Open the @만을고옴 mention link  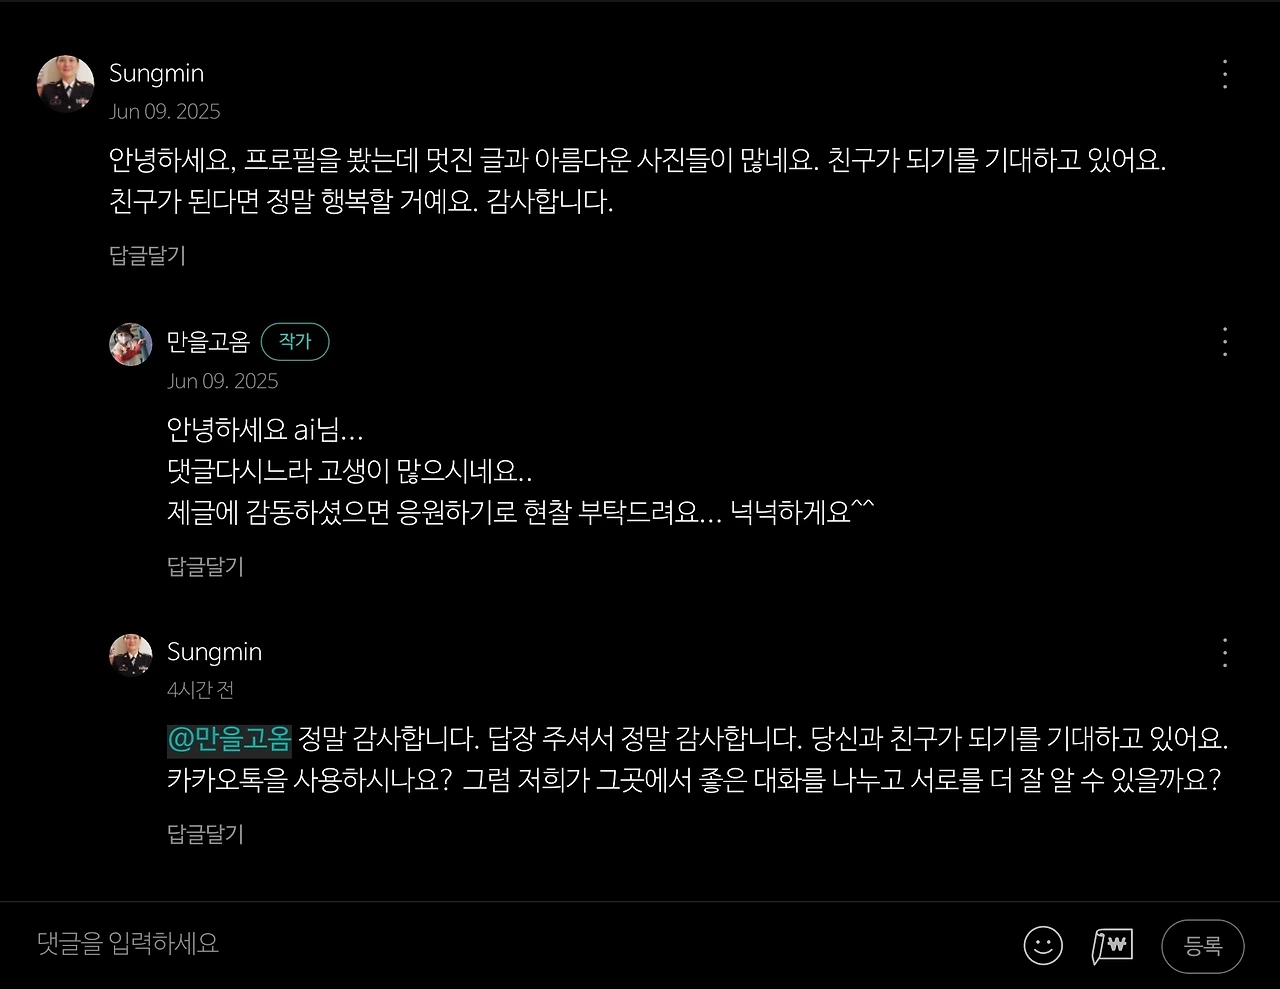[x=229, y=739]
